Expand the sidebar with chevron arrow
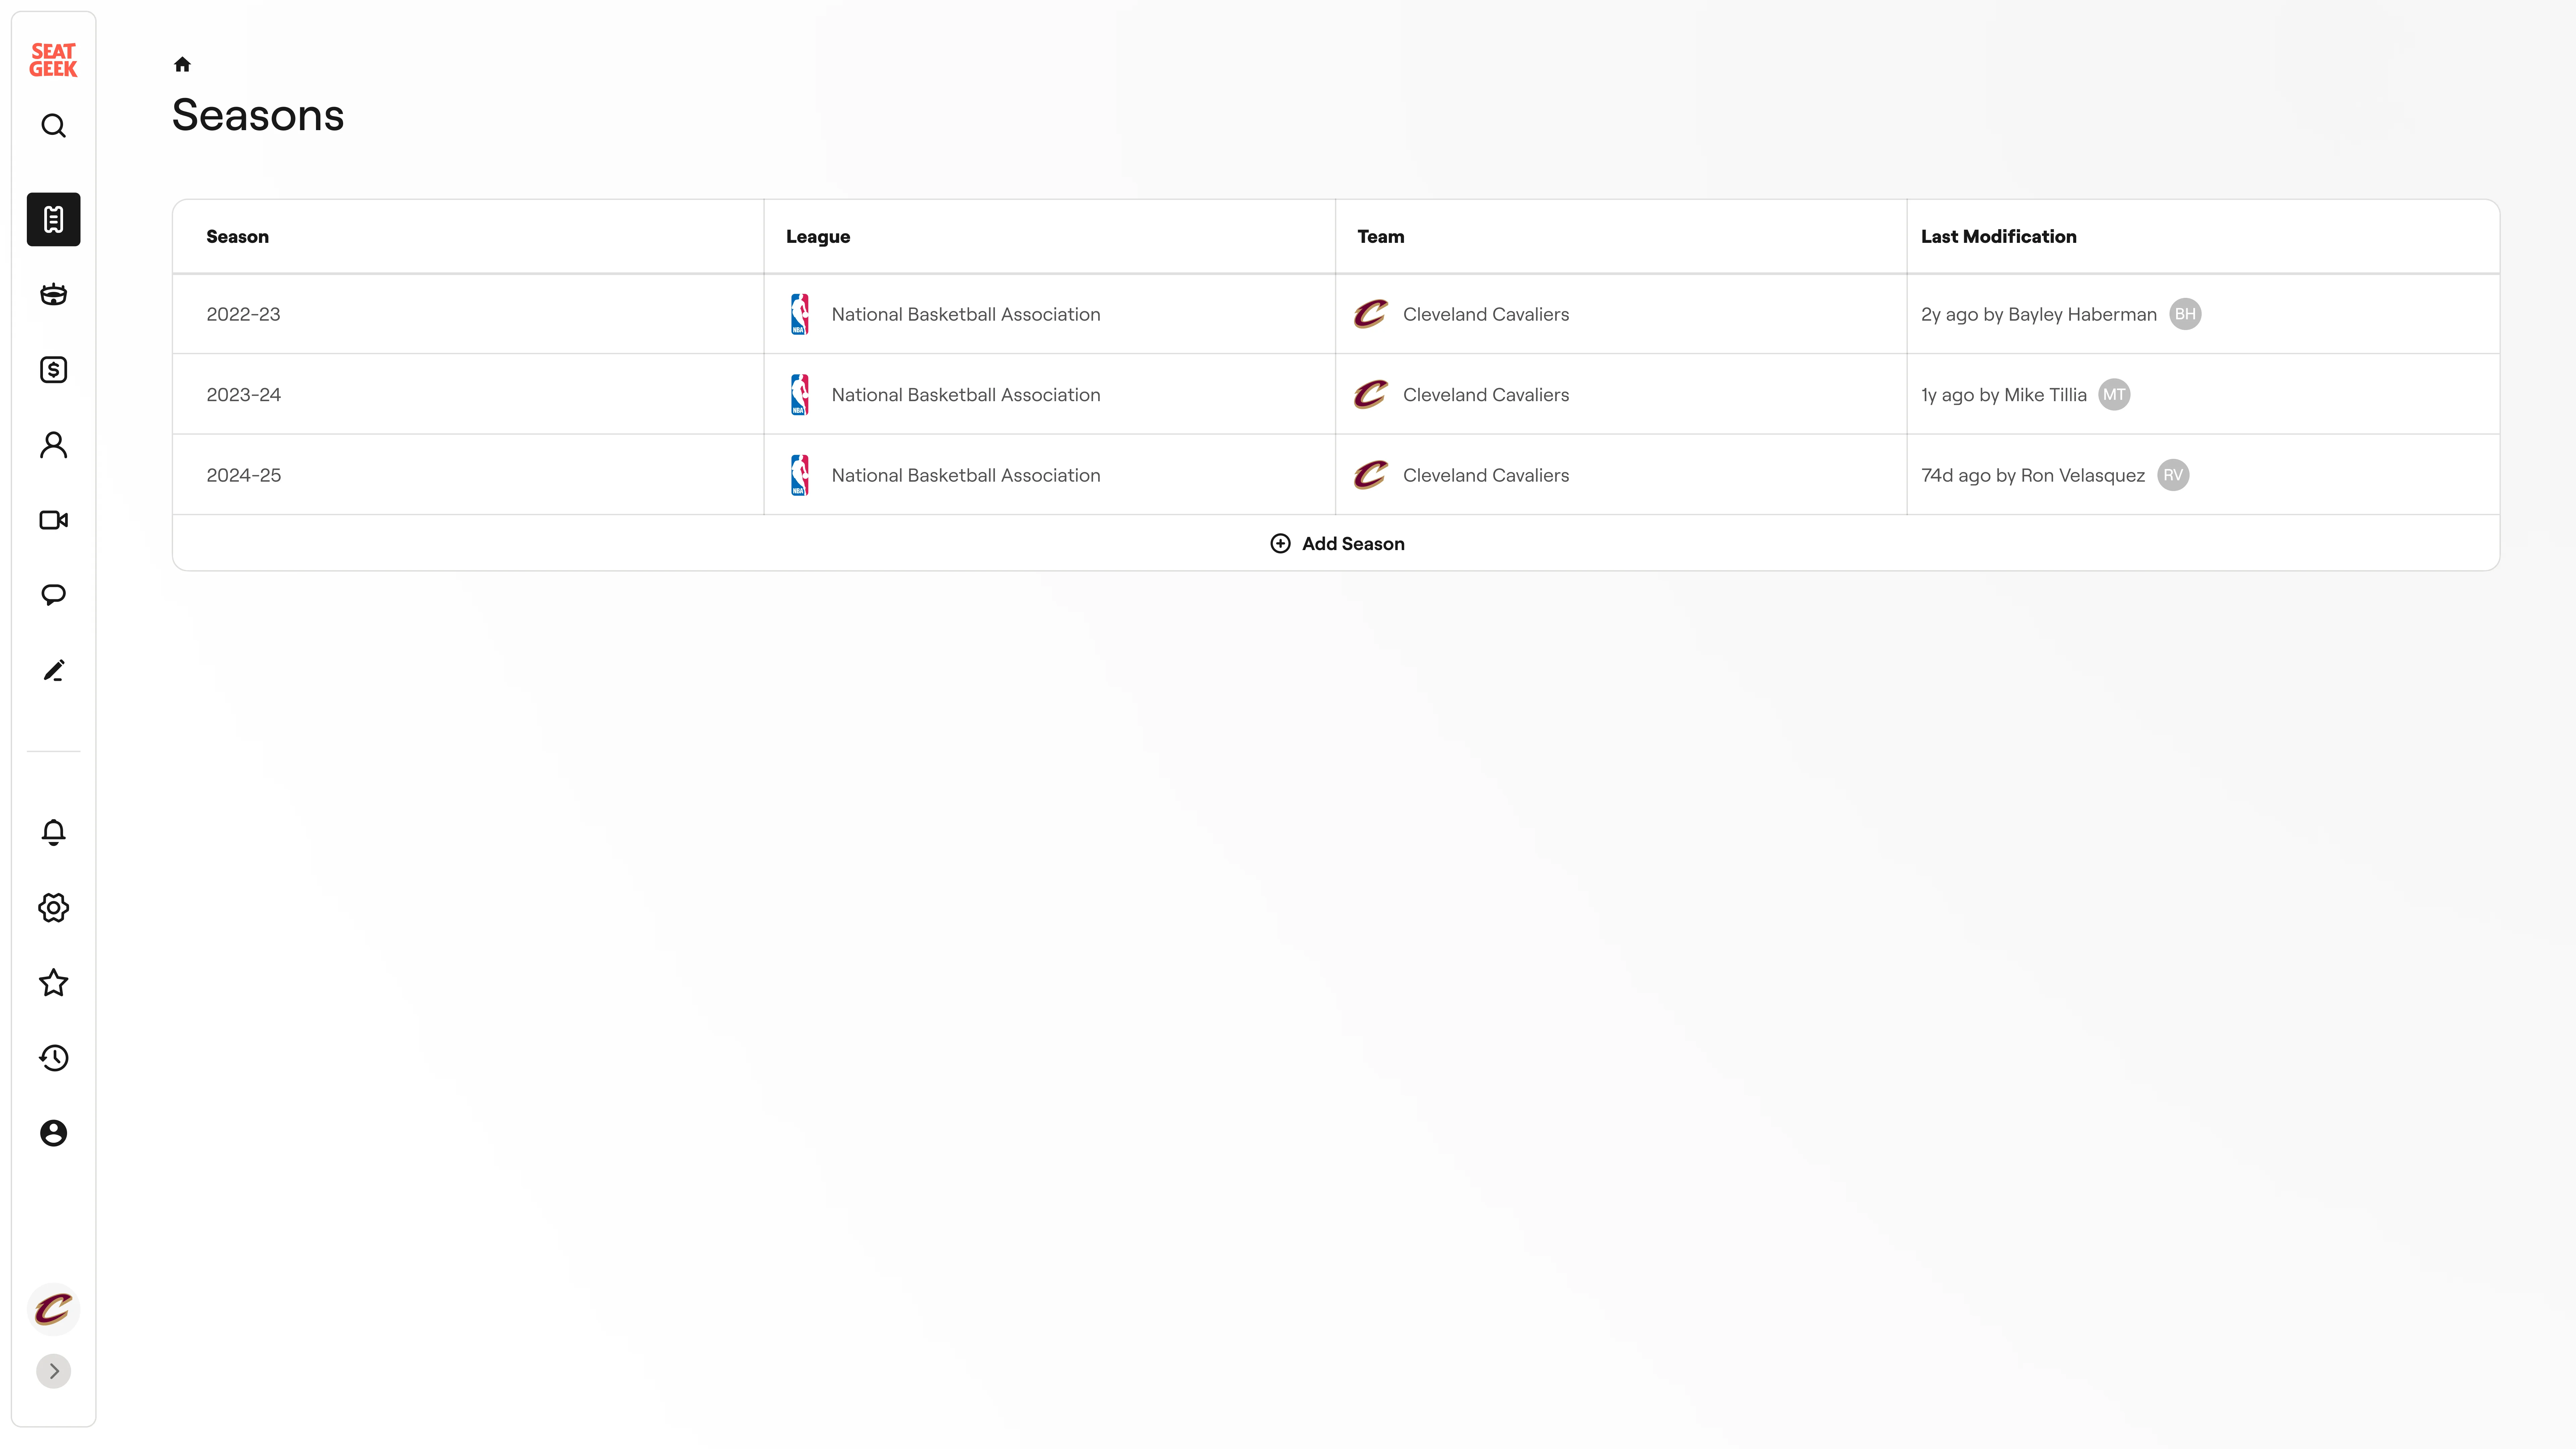2576x1449 pixels. (54, 1371)
